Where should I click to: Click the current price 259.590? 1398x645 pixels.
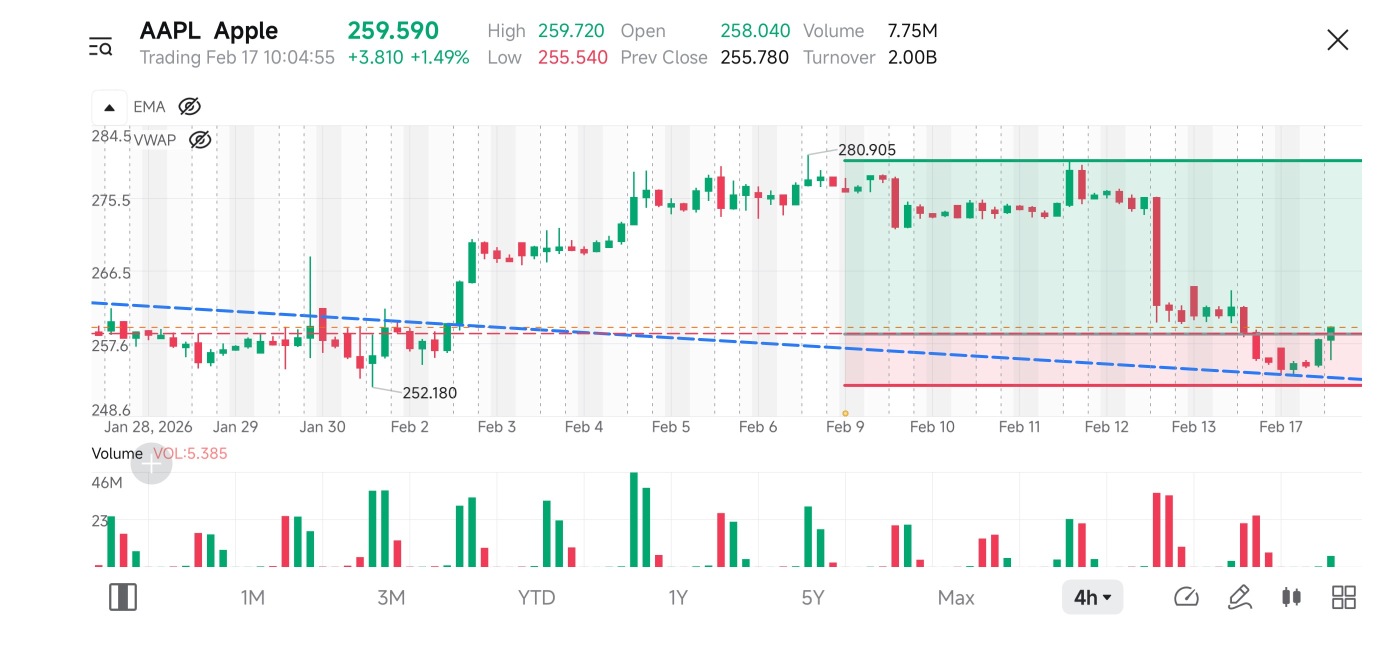[393, 31]
